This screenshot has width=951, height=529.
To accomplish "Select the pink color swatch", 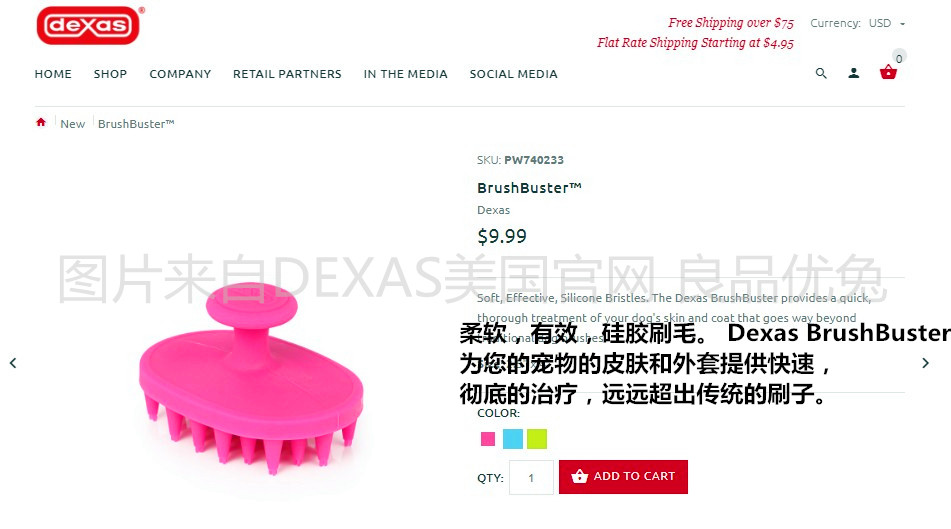I will (x=488, y=439).
